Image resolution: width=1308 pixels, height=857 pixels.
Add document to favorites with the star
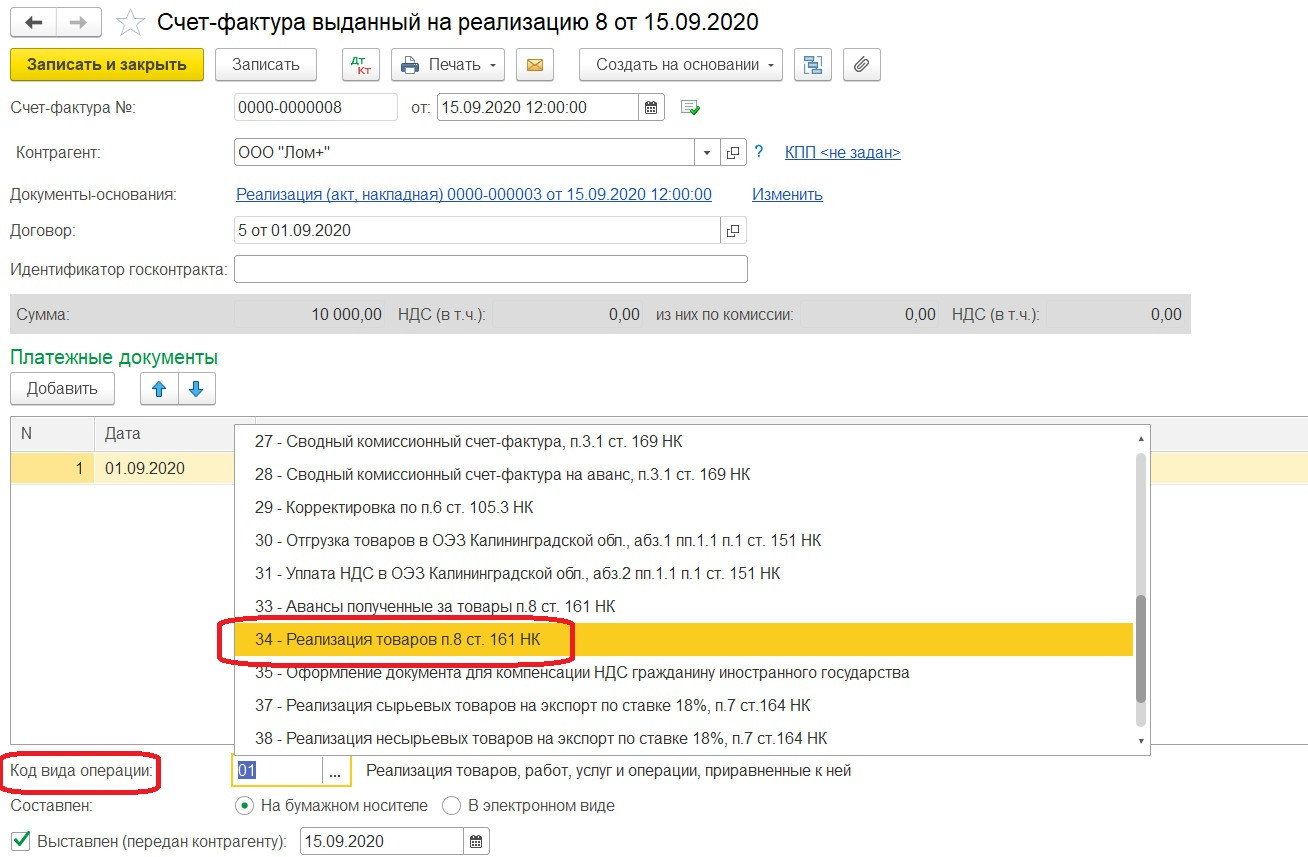(129, 22)
